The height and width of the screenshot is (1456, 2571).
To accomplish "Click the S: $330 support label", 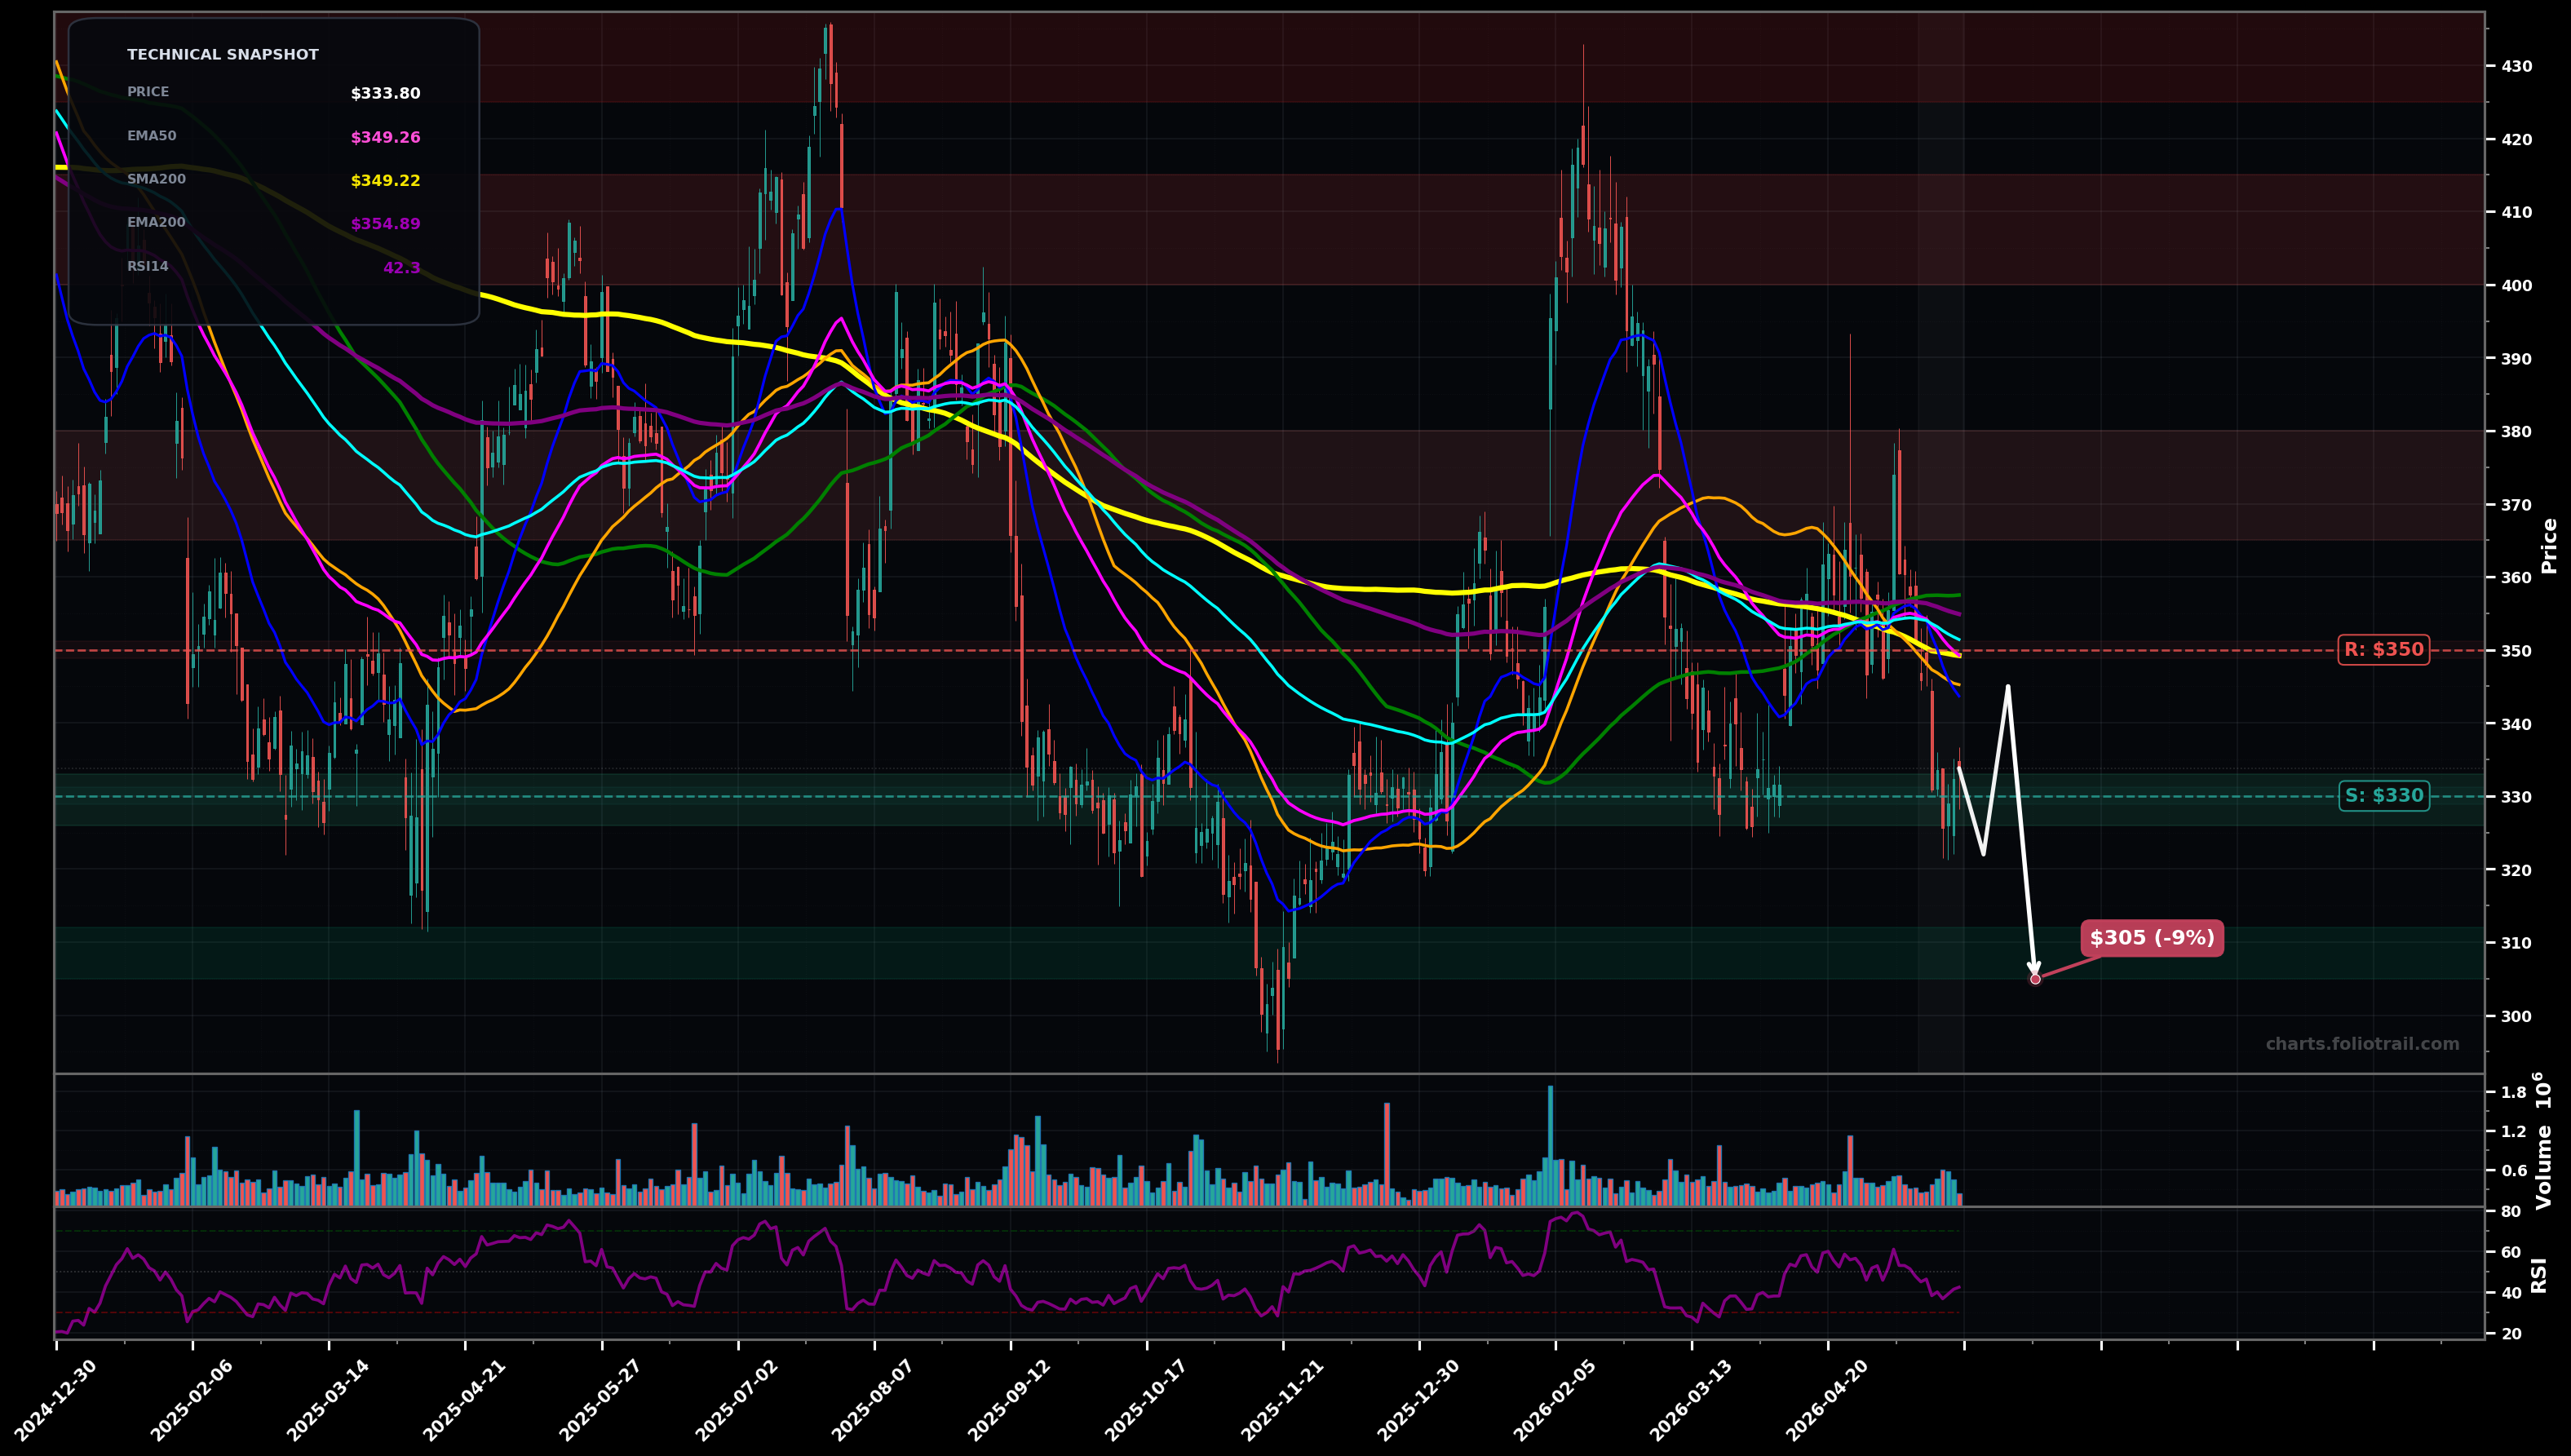I will [x=2384, y=796].
